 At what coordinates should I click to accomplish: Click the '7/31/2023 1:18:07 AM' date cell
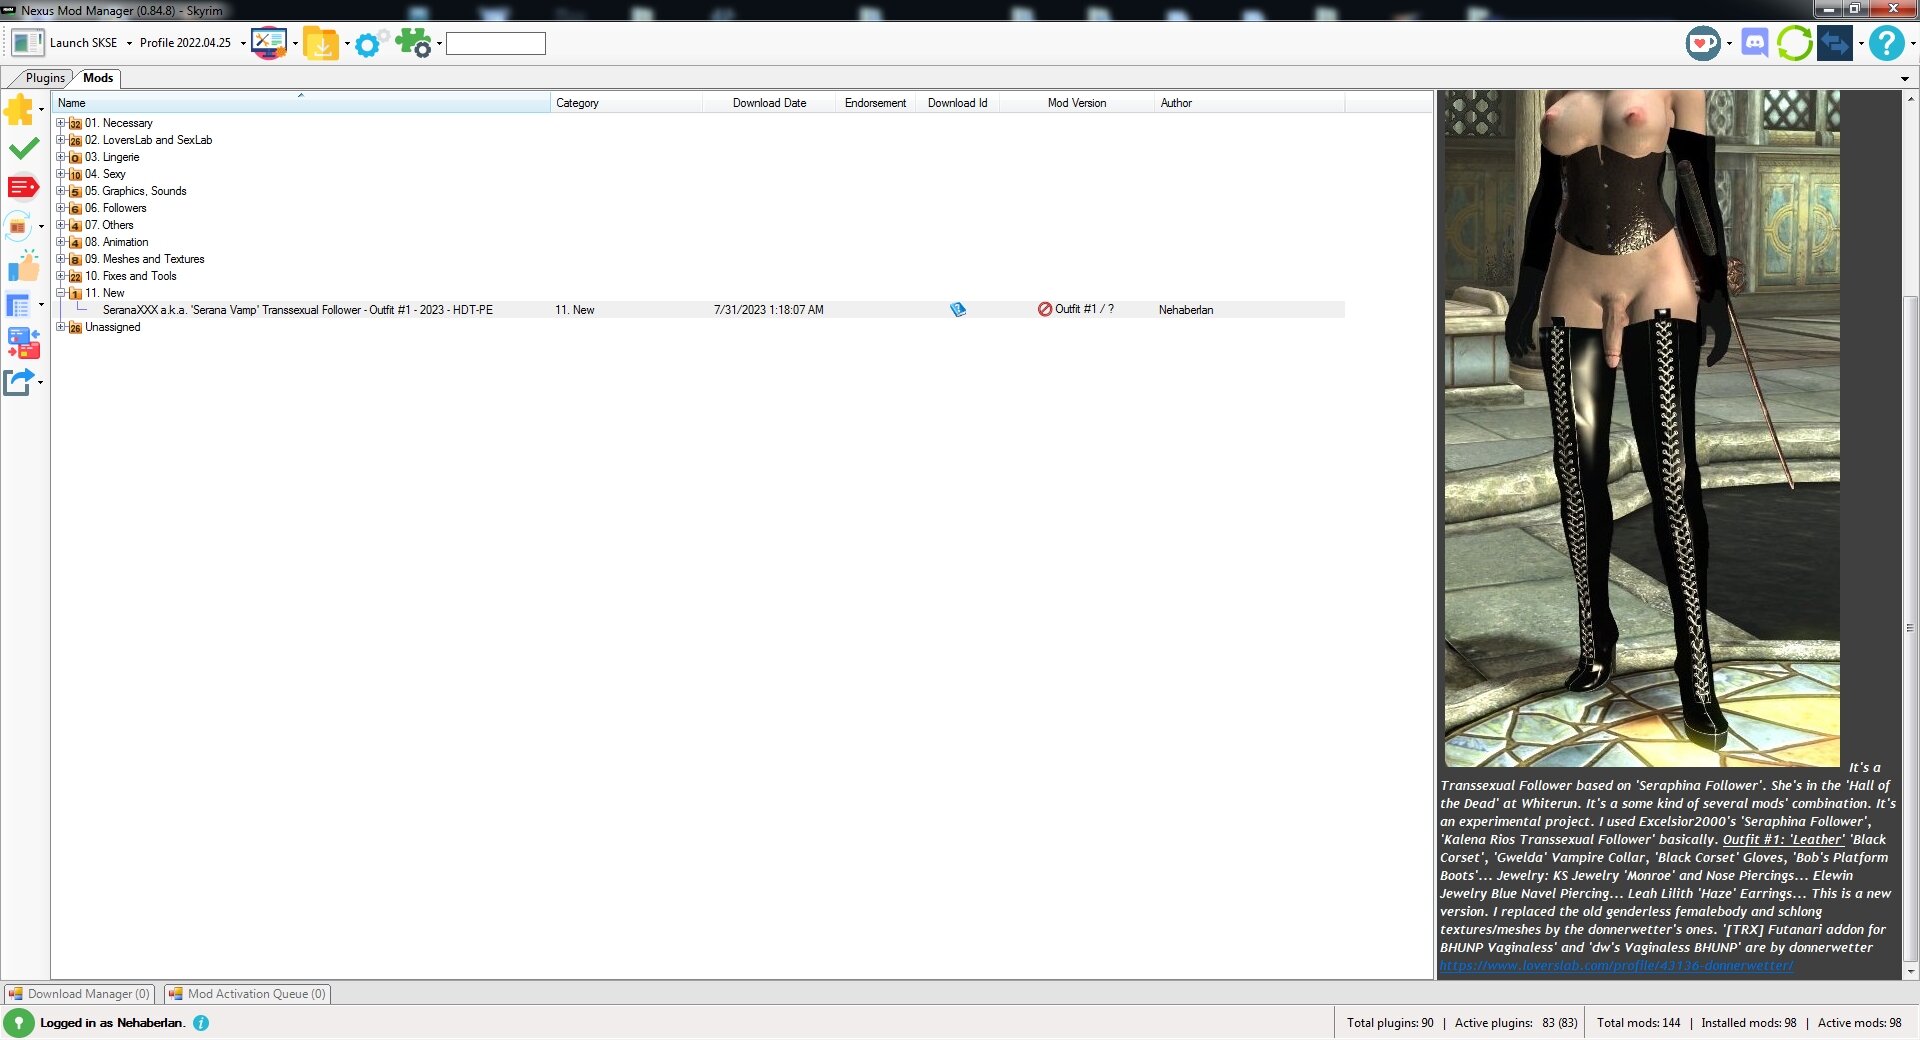click(769, 310)
